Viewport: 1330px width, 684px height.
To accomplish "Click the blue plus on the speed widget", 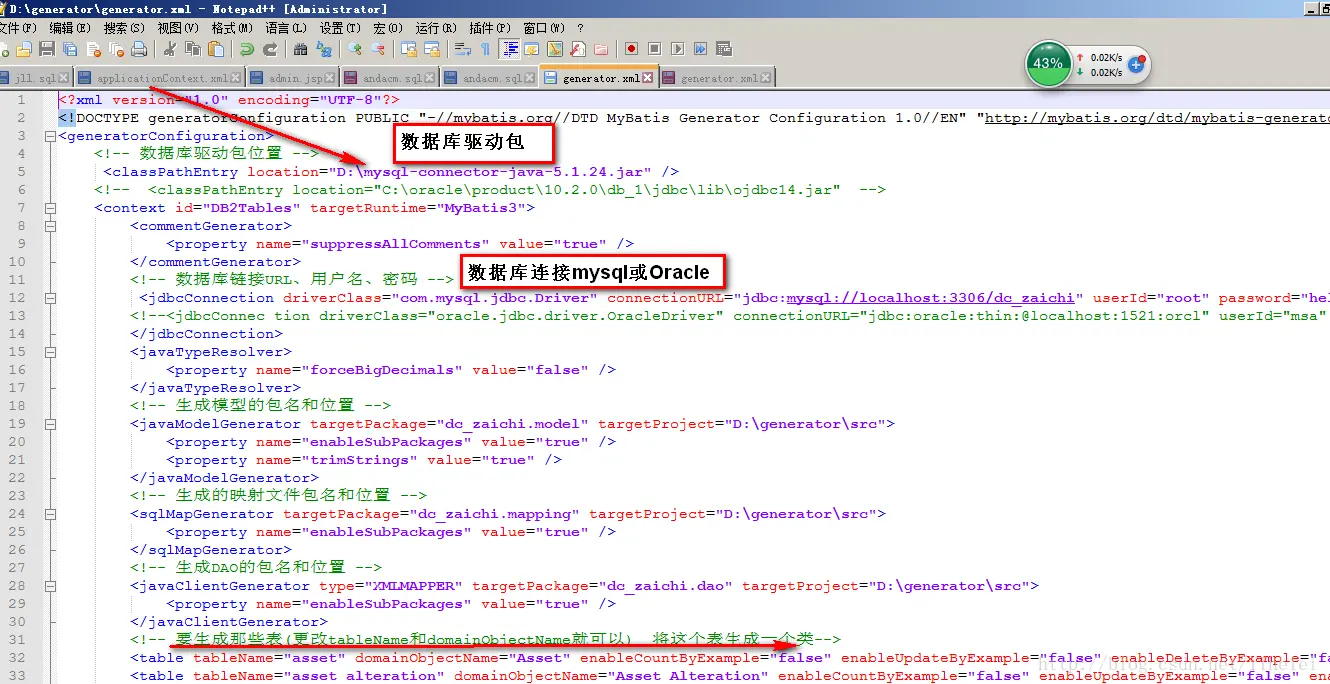I will tap(1136, 65).
